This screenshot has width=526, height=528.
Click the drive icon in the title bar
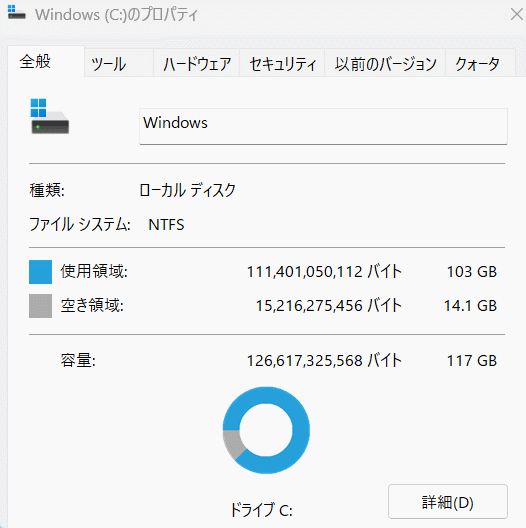[17, 12]
